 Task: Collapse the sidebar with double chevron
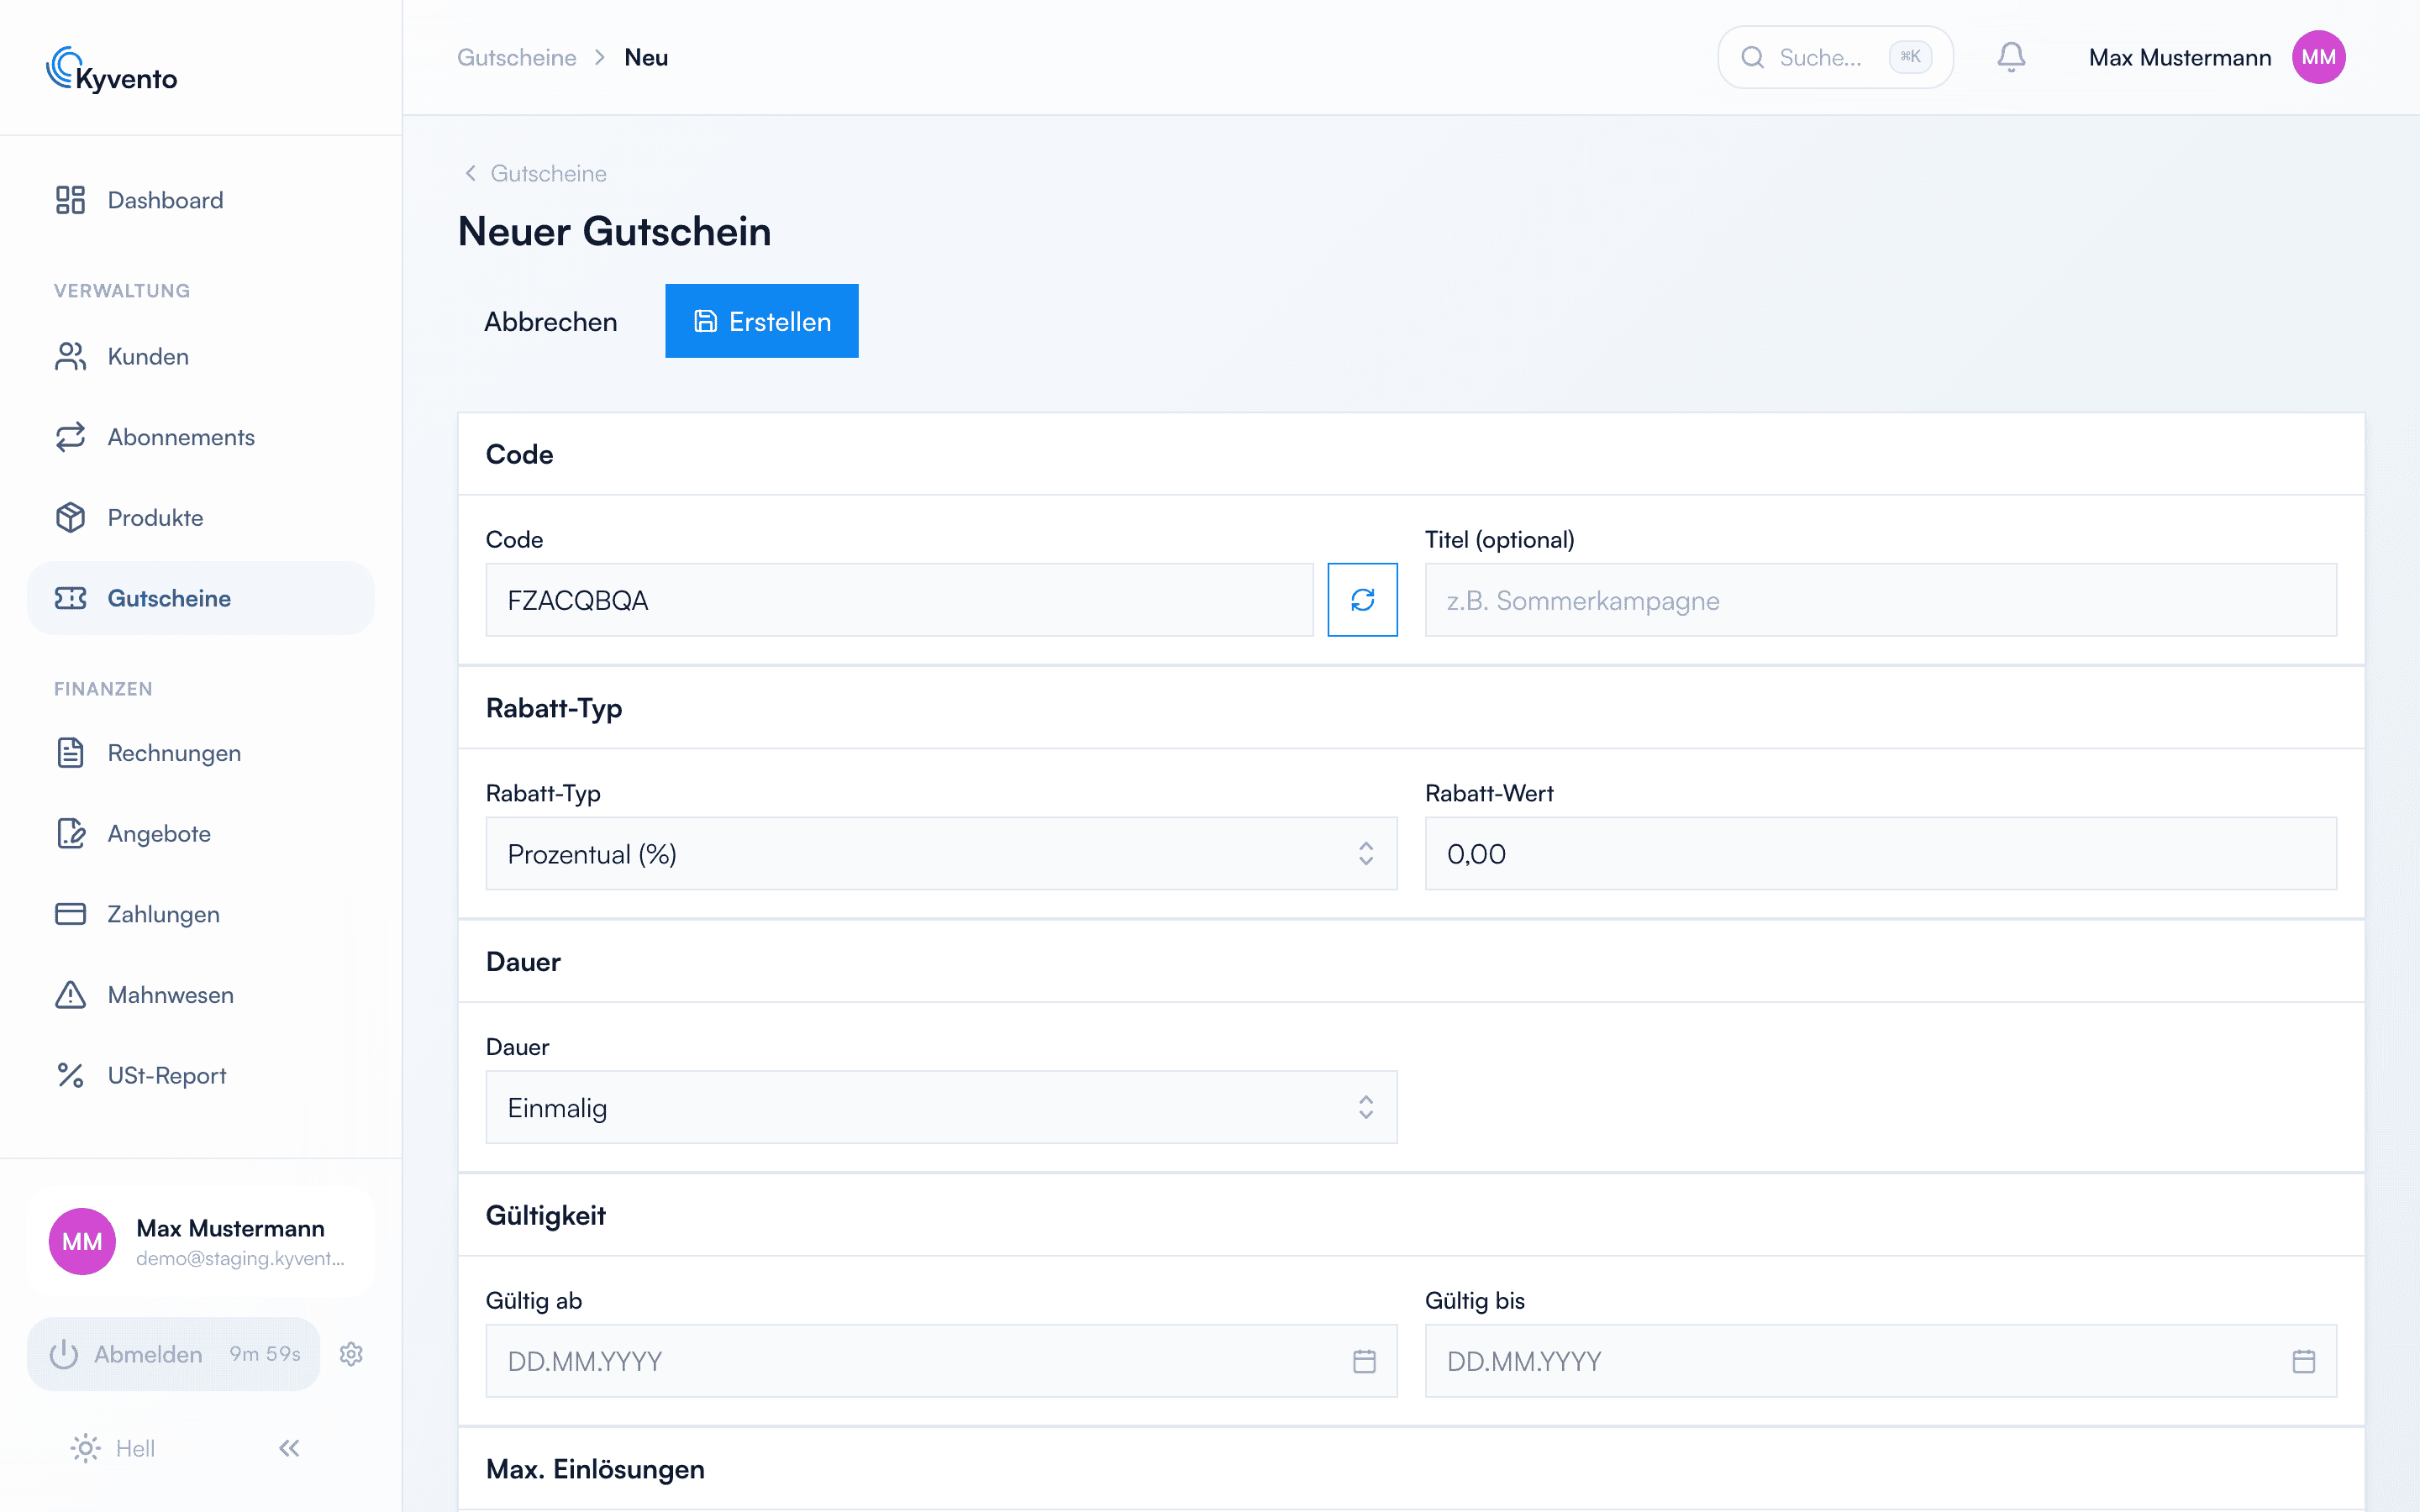coord(289,1448)
